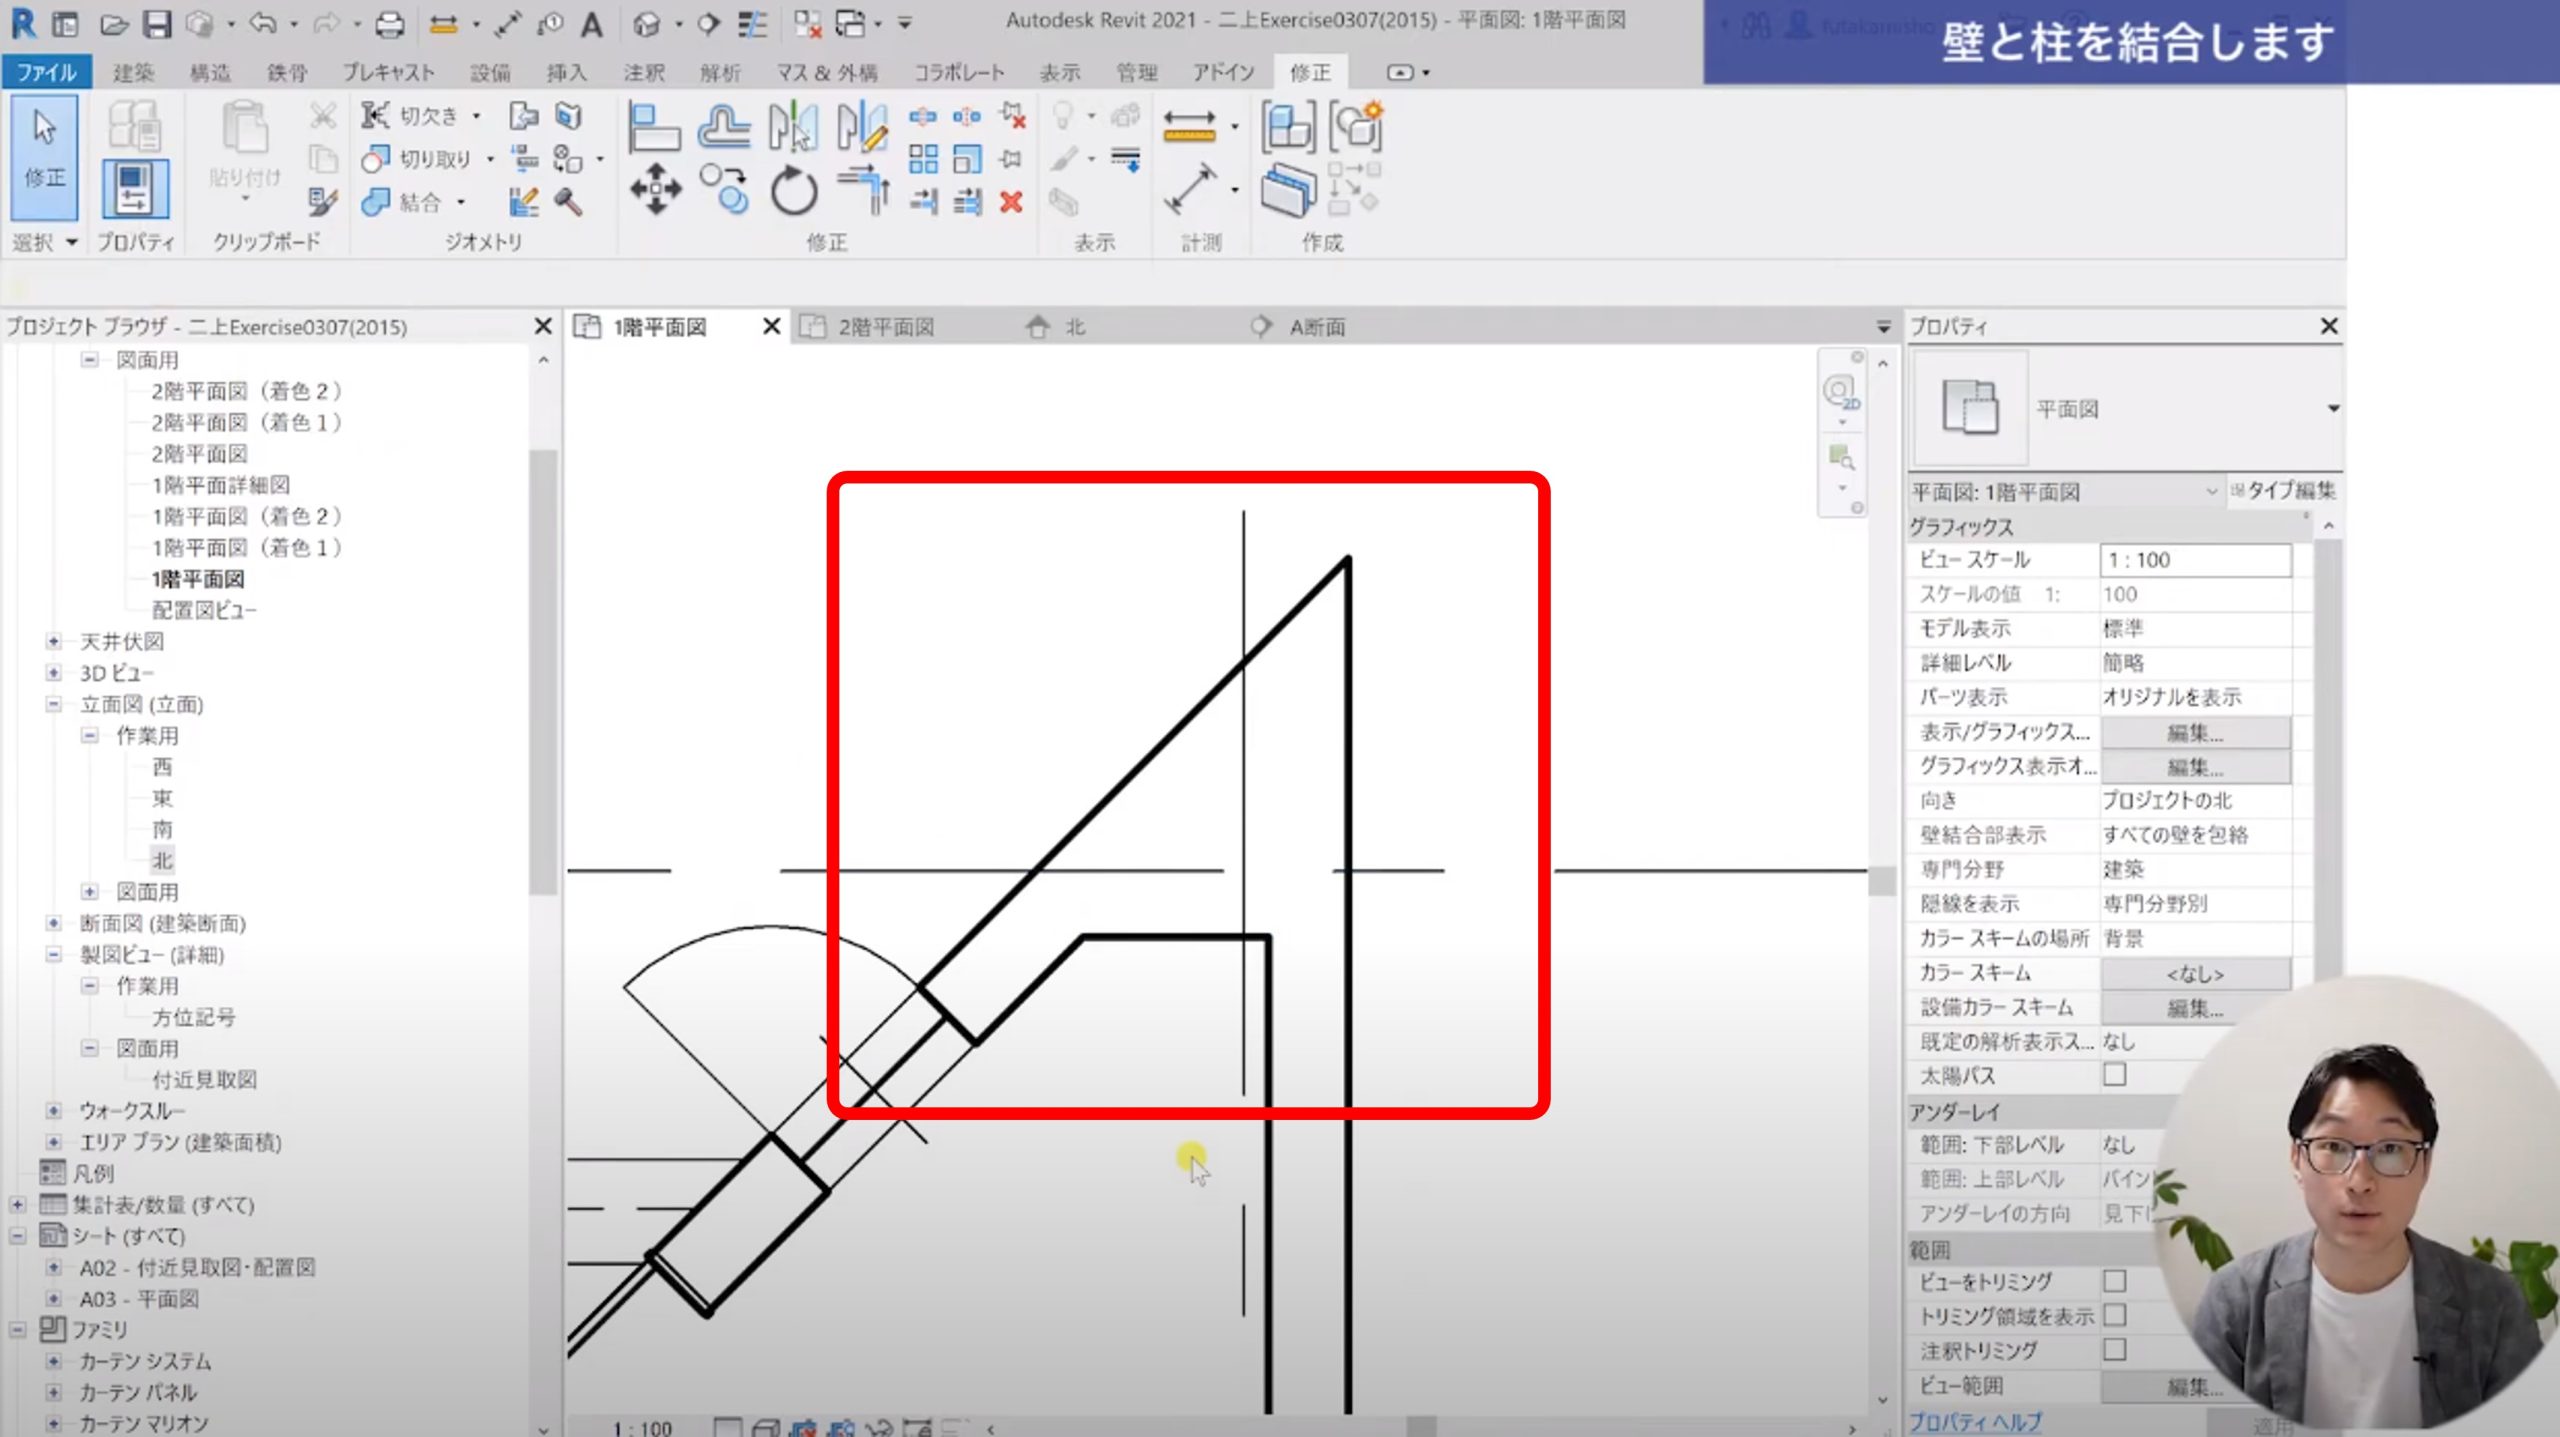Click the Trim/Extend to Corner icon
The width and height of the screenshot is (2560, 1437).
coord(865,190)
